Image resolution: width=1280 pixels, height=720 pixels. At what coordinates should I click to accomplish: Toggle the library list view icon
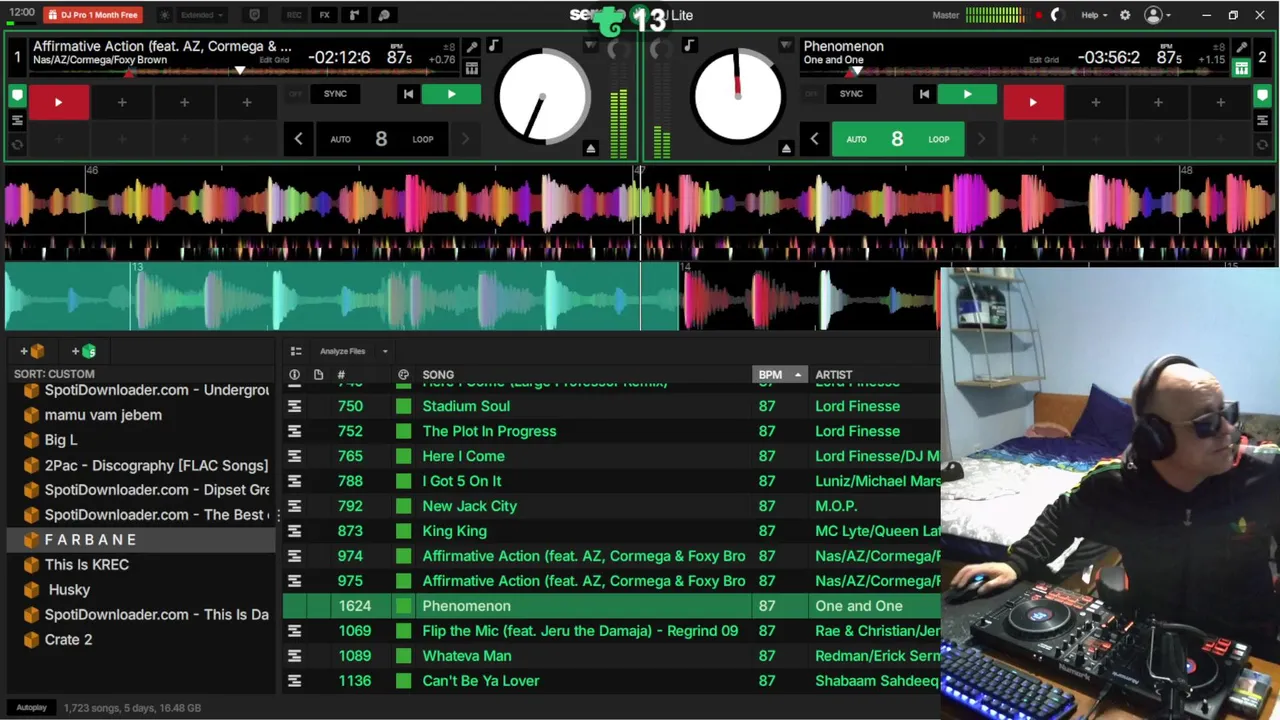(296, 351)
